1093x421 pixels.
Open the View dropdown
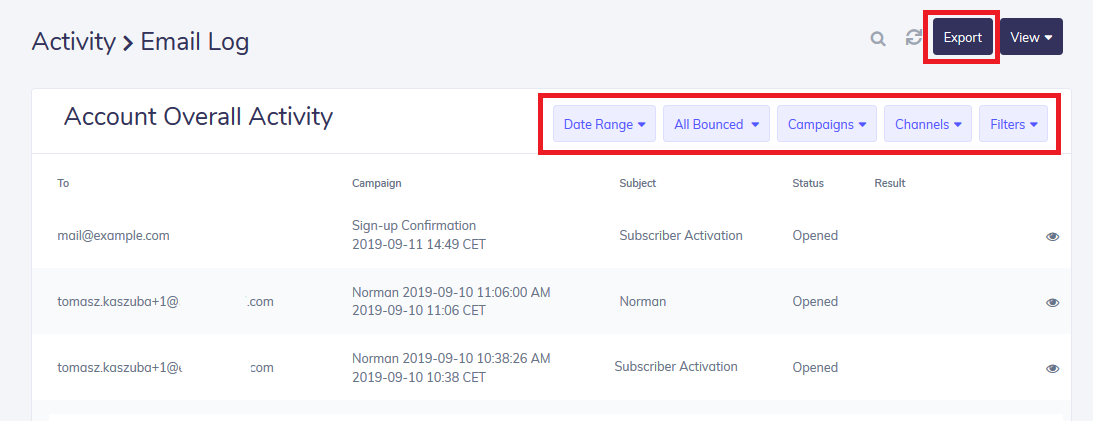point(1031,37)
